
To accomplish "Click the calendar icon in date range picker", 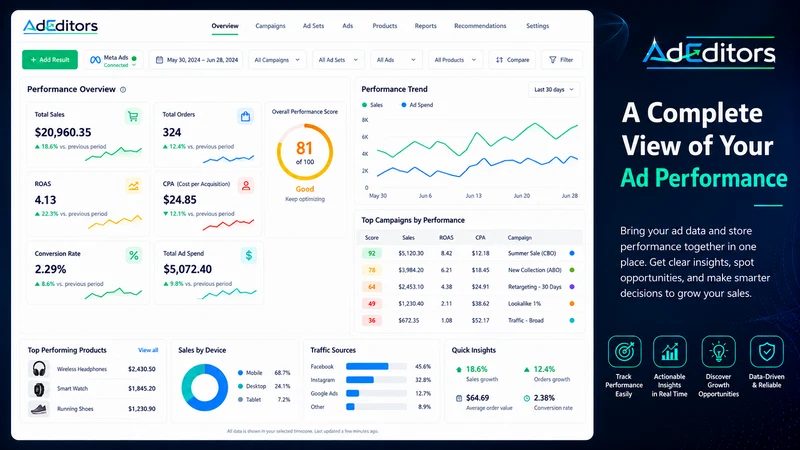I will (159, 60).
